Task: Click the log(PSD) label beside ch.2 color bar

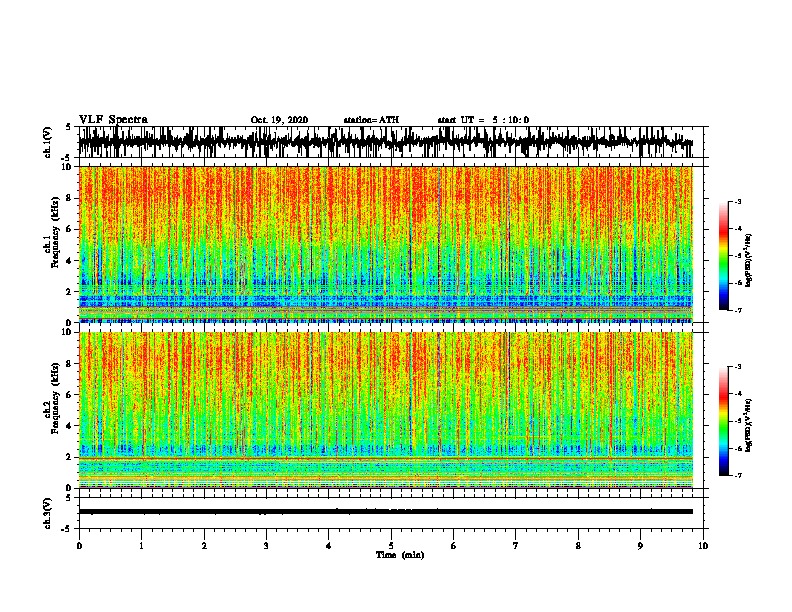Action: 748,425
